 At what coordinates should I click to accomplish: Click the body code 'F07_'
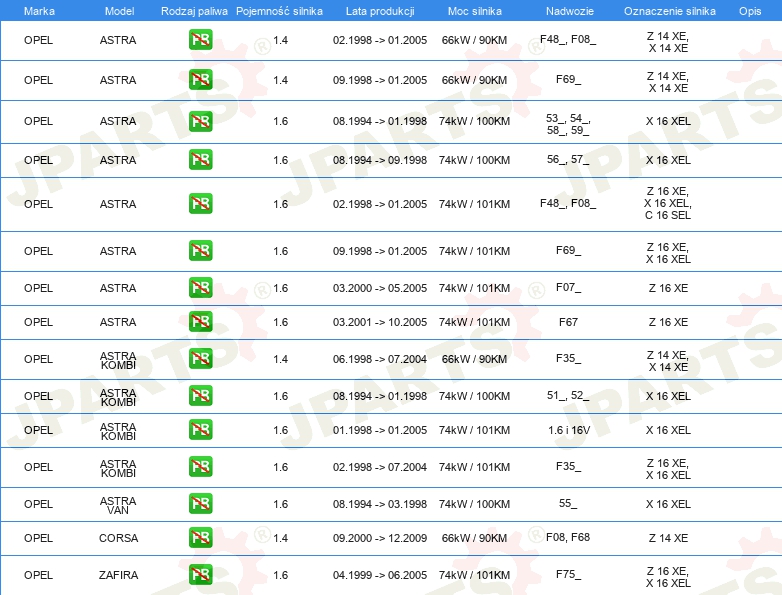[x=569, y=288]
